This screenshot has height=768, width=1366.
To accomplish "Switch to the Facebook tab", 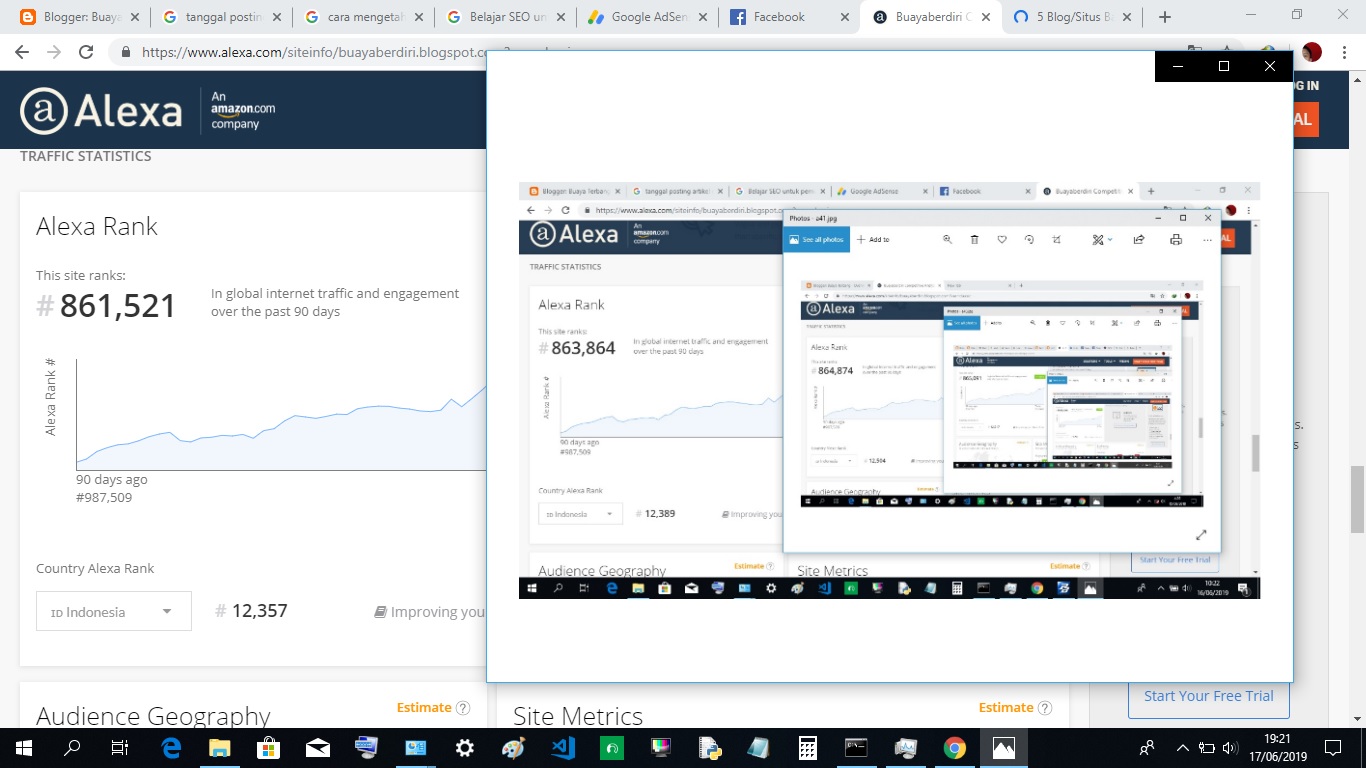I will [791, 17].
